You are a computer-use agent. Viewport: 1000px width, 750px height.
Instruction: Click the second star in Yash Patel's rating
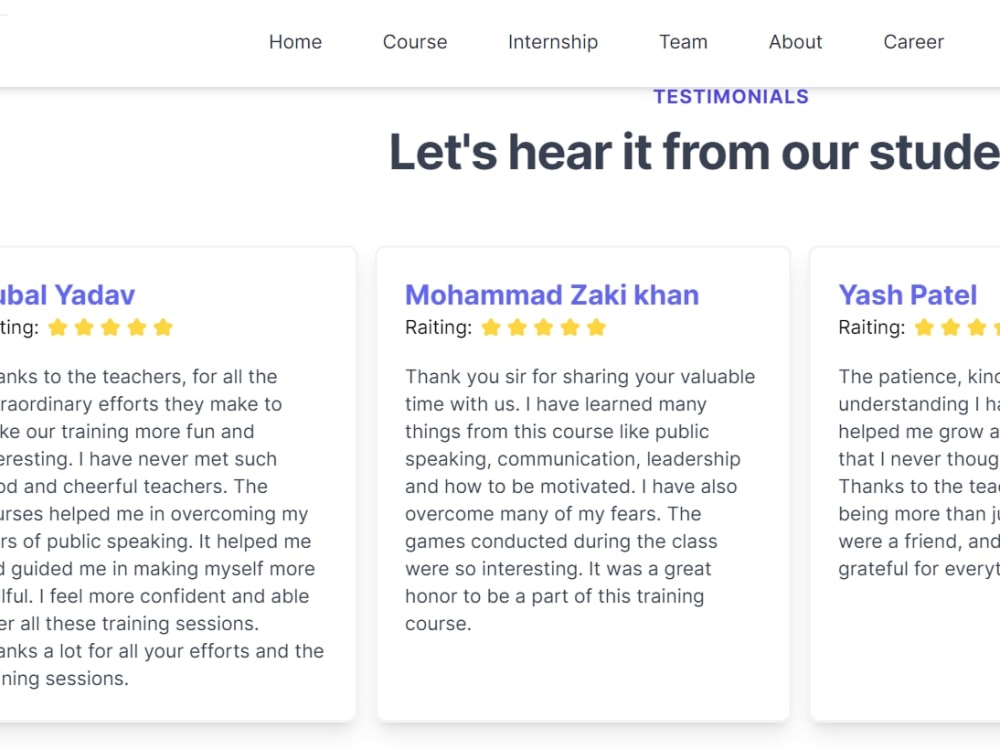click(950, 327)
